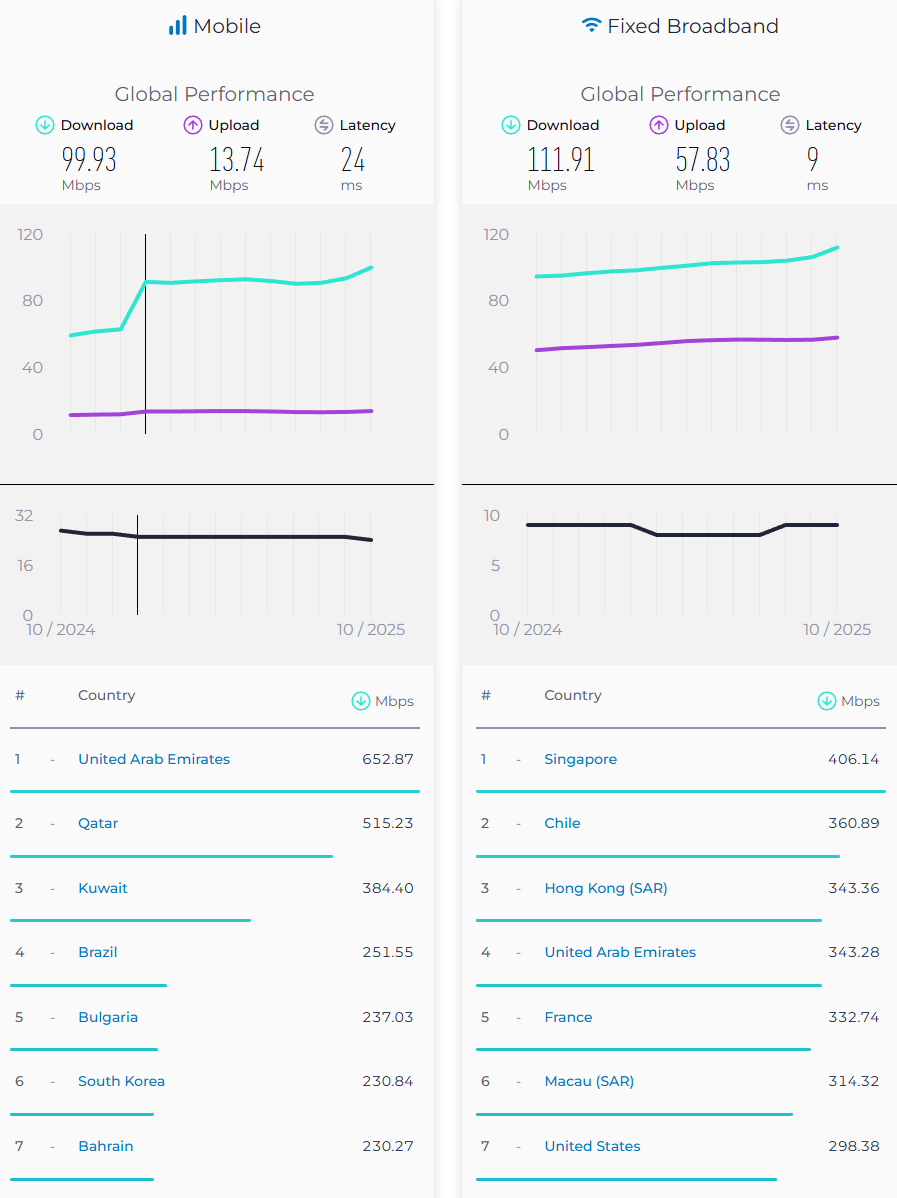Click the Mobile bar-chart signal icon
The width and height of the screenshot is (897, 1198).
178,26
